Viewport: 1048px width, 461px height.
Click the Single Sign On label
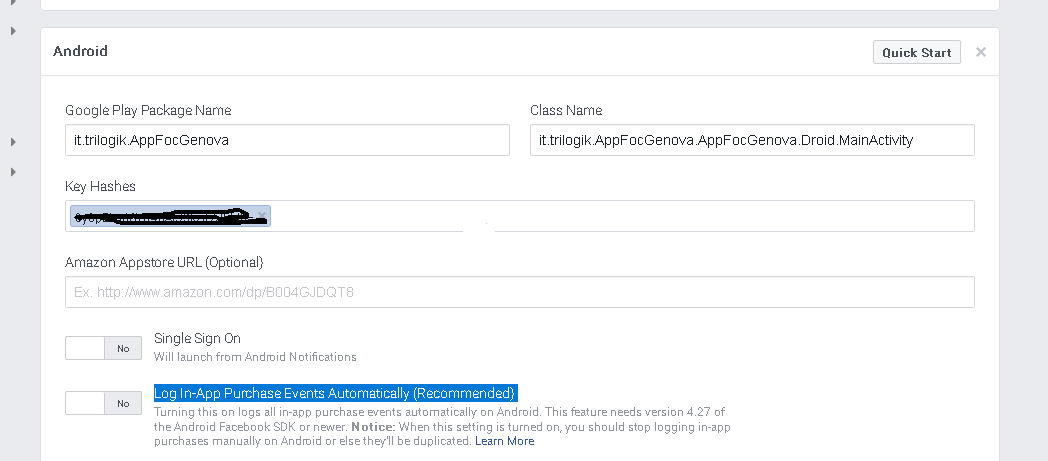(x=197, y=338)
